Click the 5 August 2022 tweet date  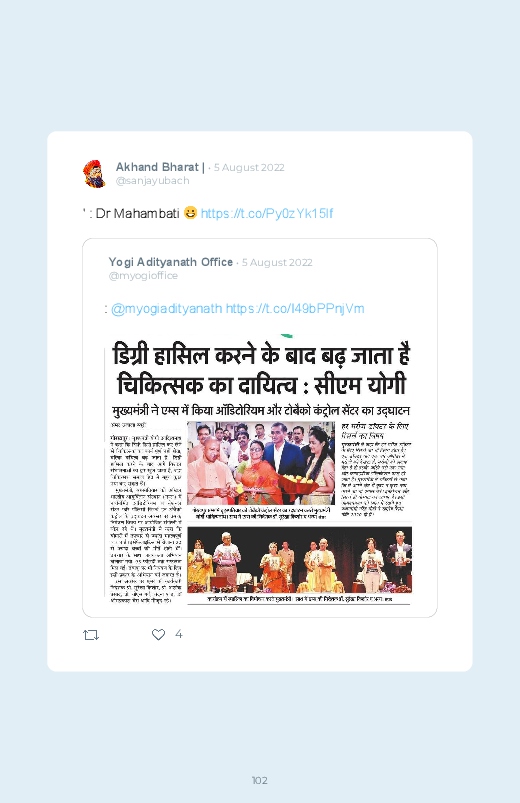pyautogui.click(x=249, y=167)
